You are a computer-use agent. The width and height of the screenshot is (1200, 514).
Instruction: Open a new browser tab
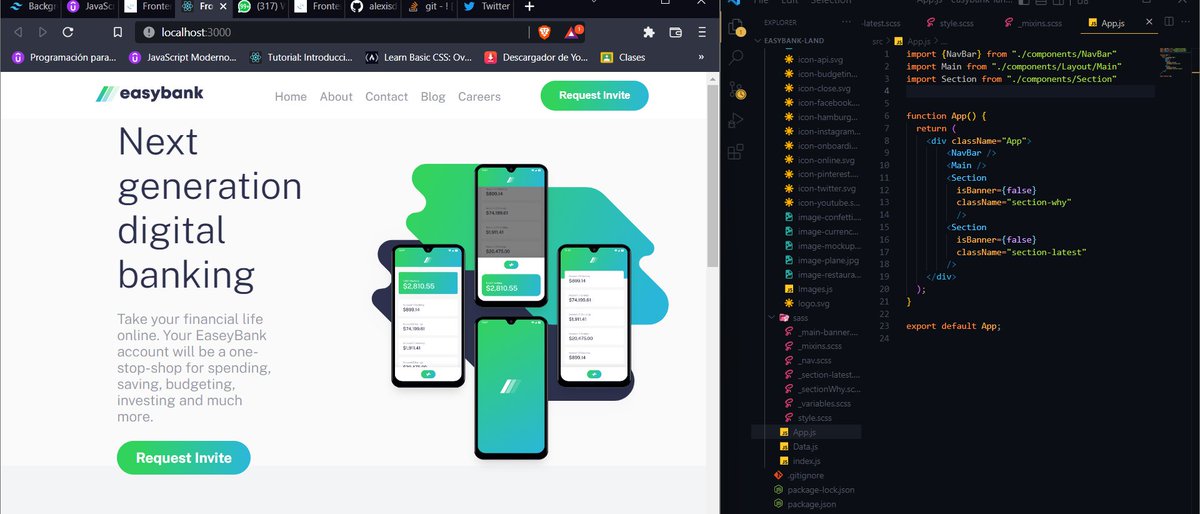[x=530, y=7]
